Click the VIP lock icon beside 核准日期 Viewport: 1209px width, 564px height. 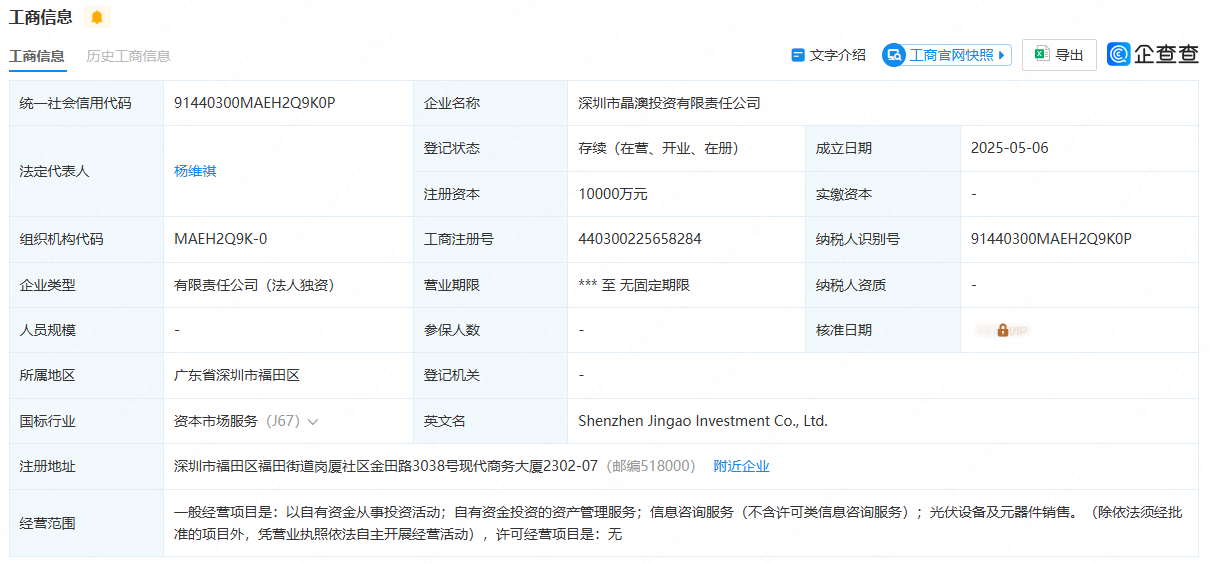1002,330
